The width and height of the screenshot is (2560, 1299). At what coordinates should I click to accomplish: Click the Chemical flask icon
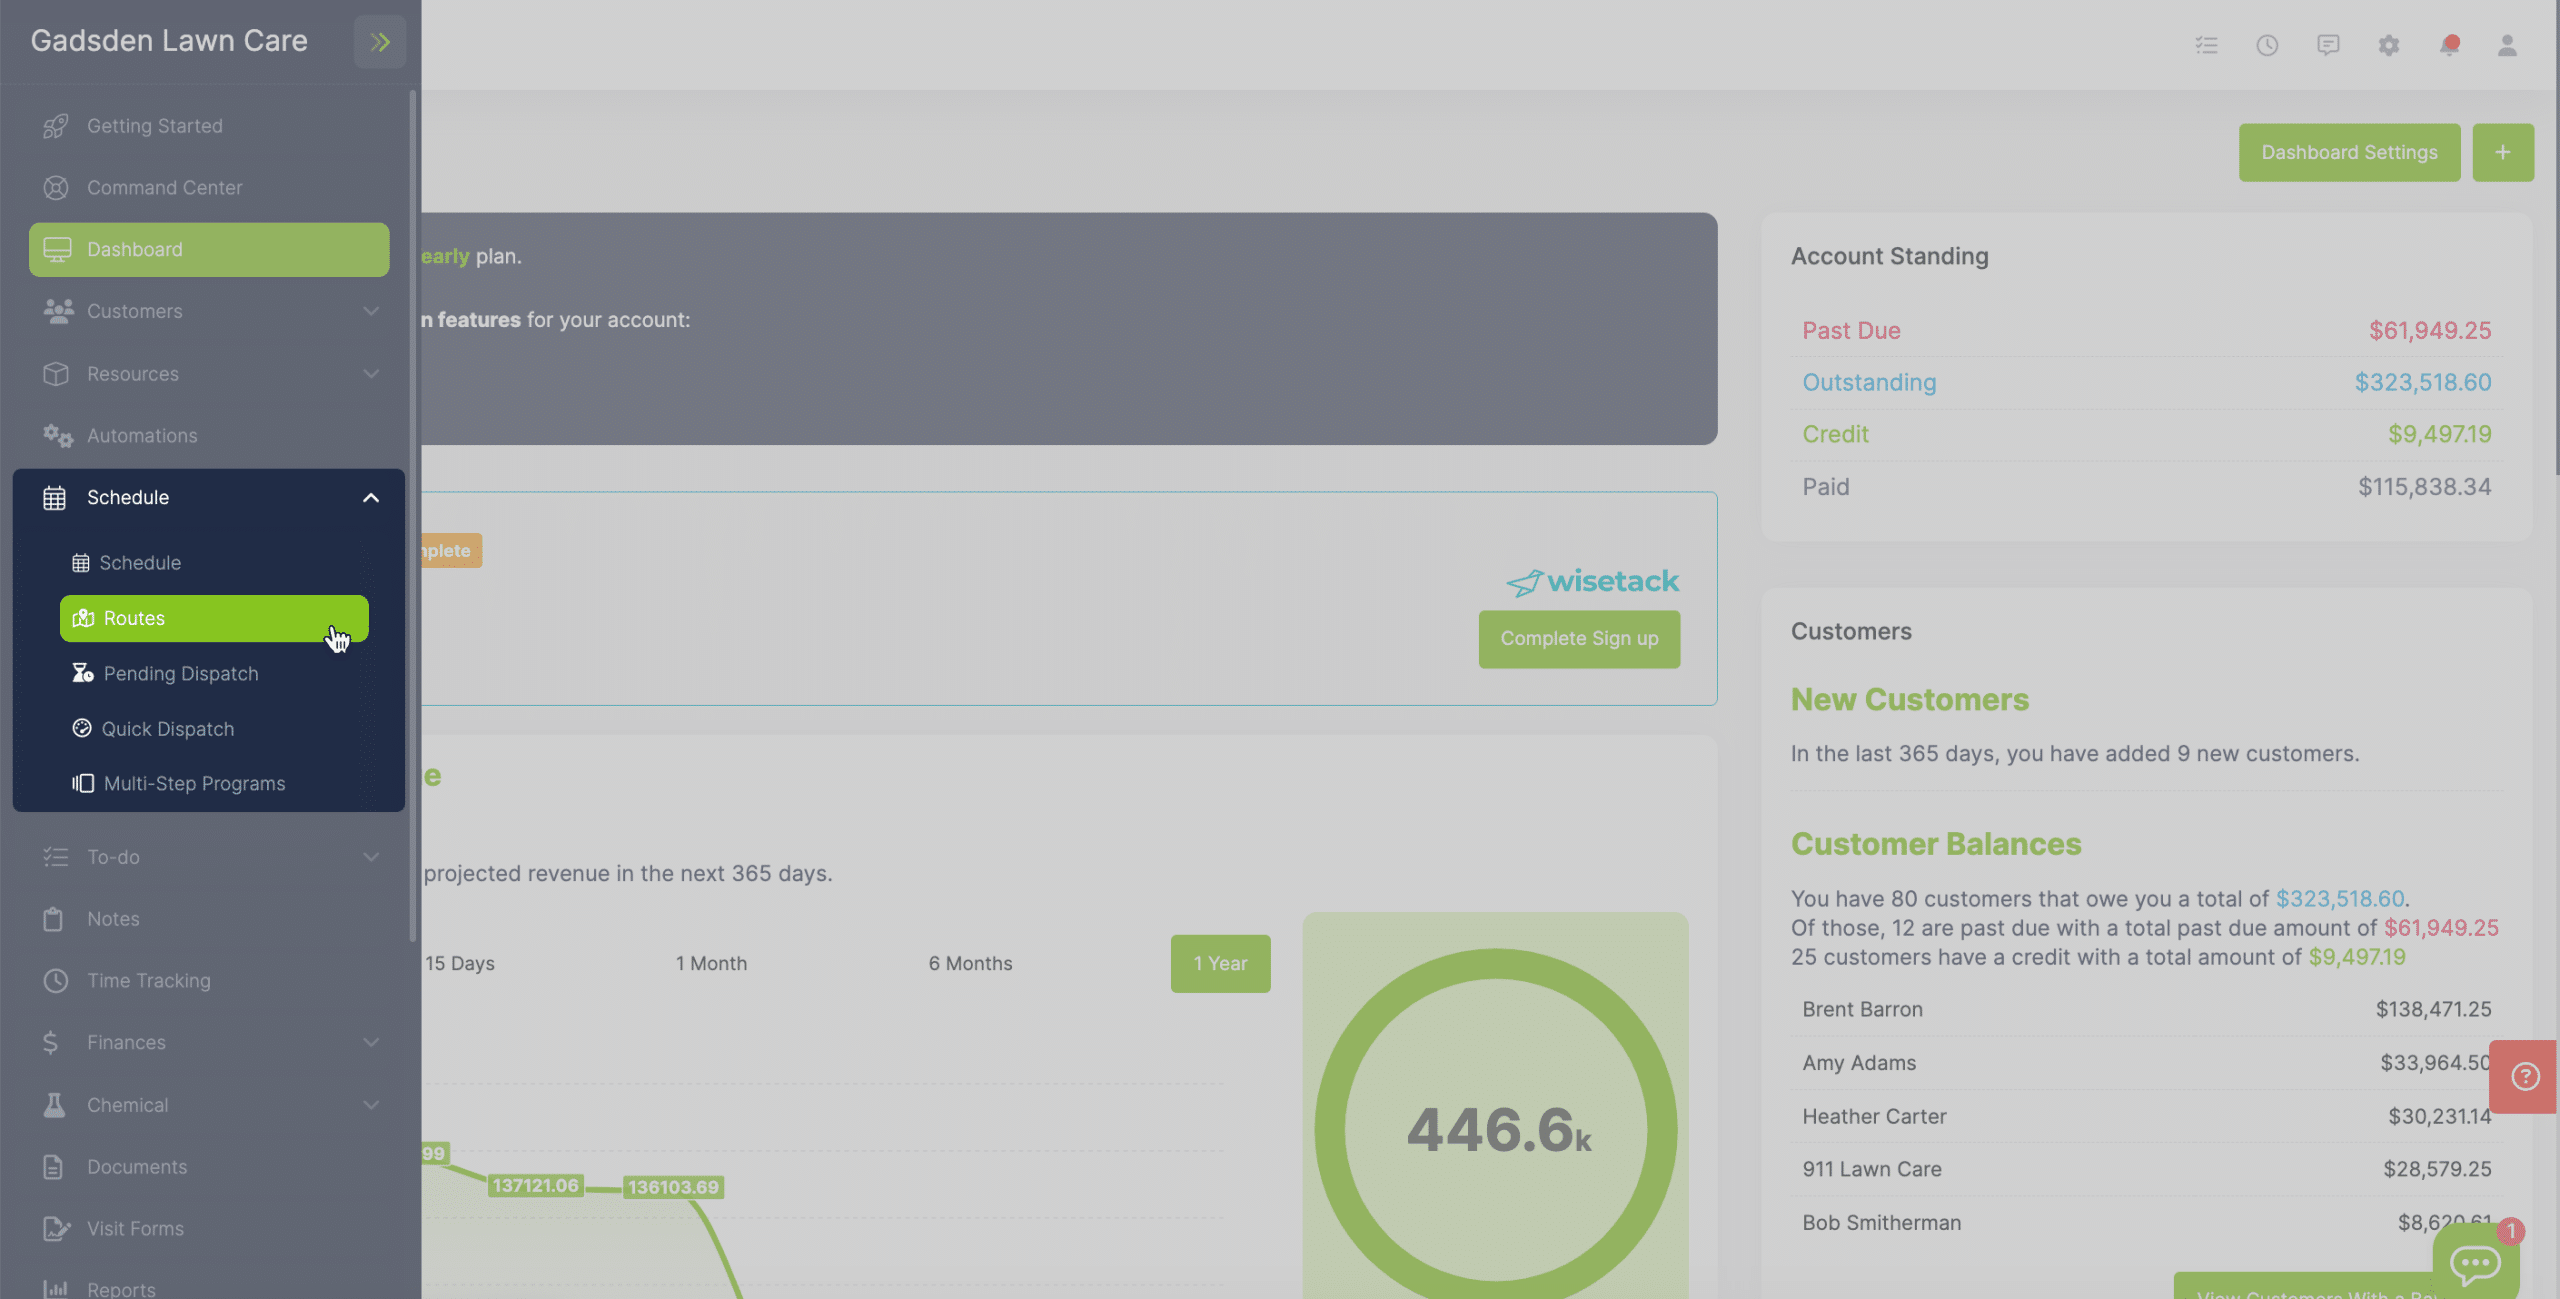click(x=54, y=1105)
